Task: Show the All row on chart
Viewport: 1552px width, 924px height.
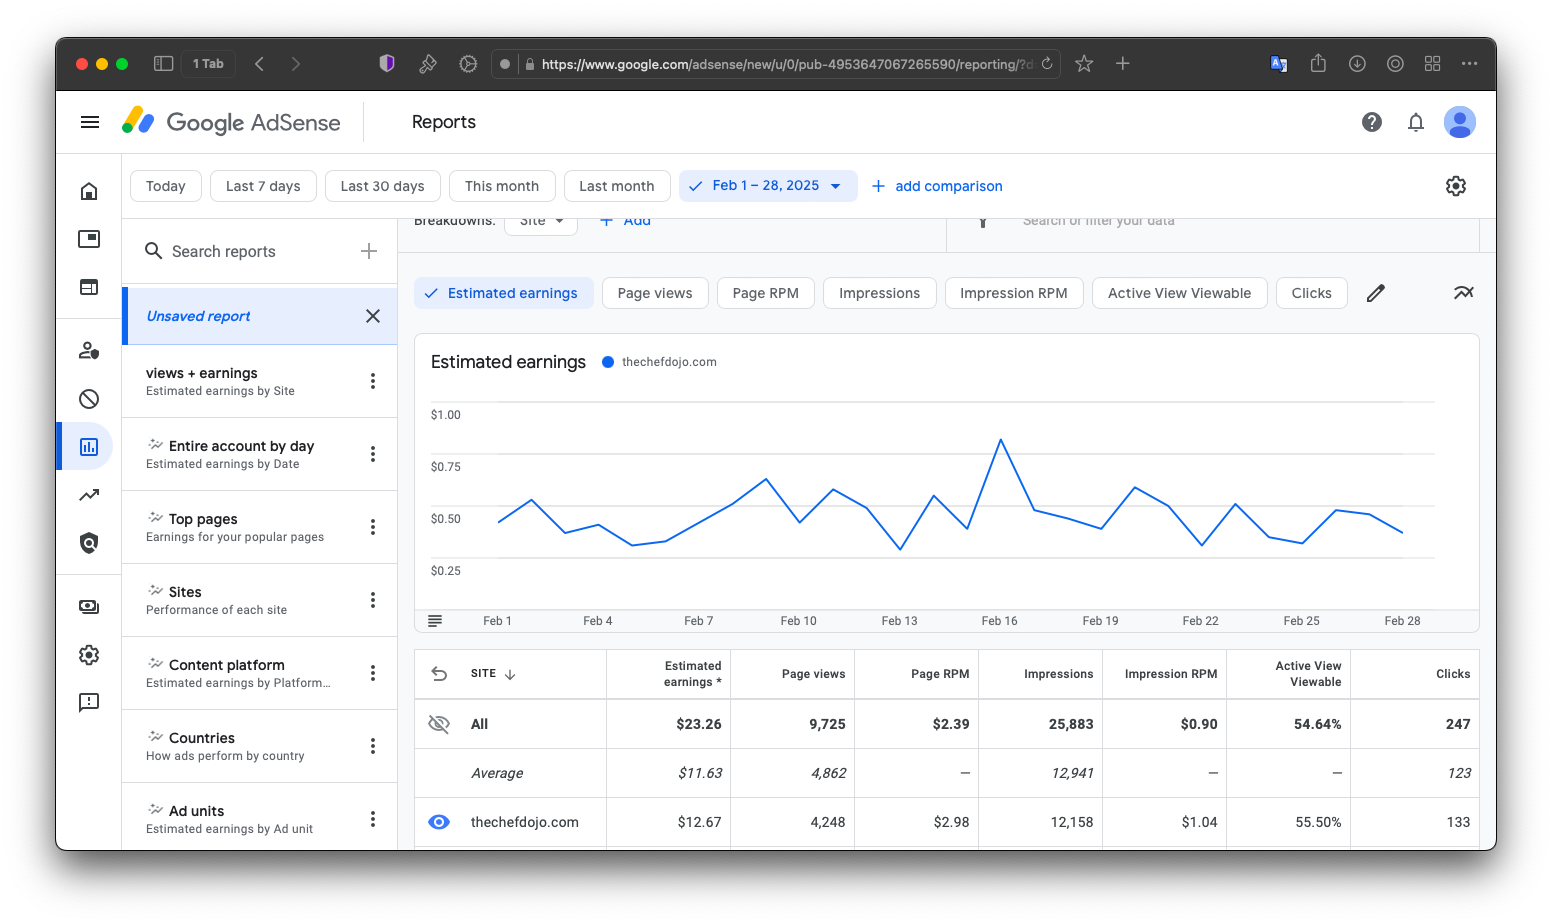Action: (439, 724)
